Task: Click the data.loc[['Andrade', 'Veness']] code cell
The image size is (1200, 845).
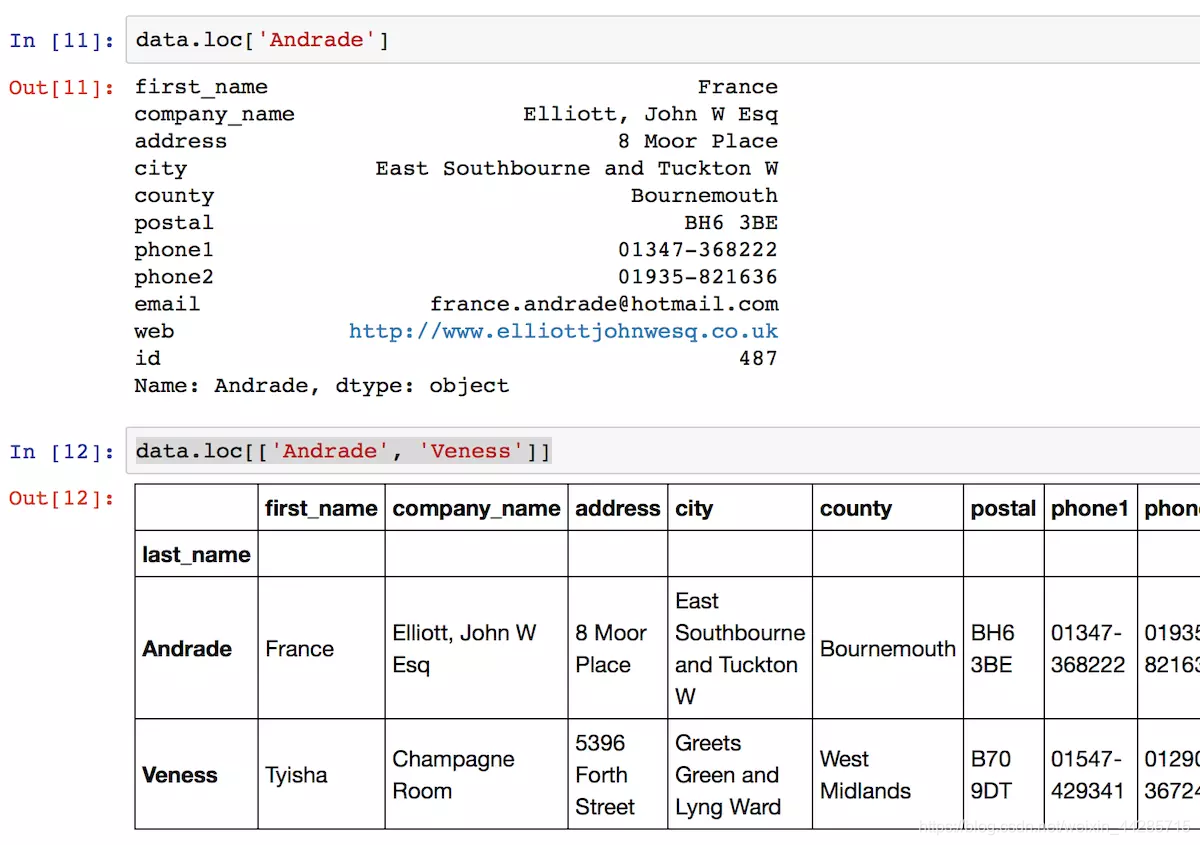Action: tap(662, 451)
